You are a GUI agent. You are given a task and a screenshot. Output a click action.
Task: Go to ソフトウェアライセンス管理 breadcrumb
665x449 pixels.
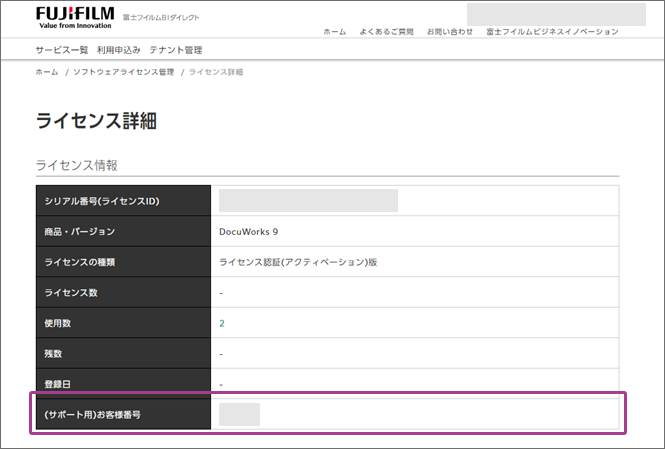click(x=123, y=72)
